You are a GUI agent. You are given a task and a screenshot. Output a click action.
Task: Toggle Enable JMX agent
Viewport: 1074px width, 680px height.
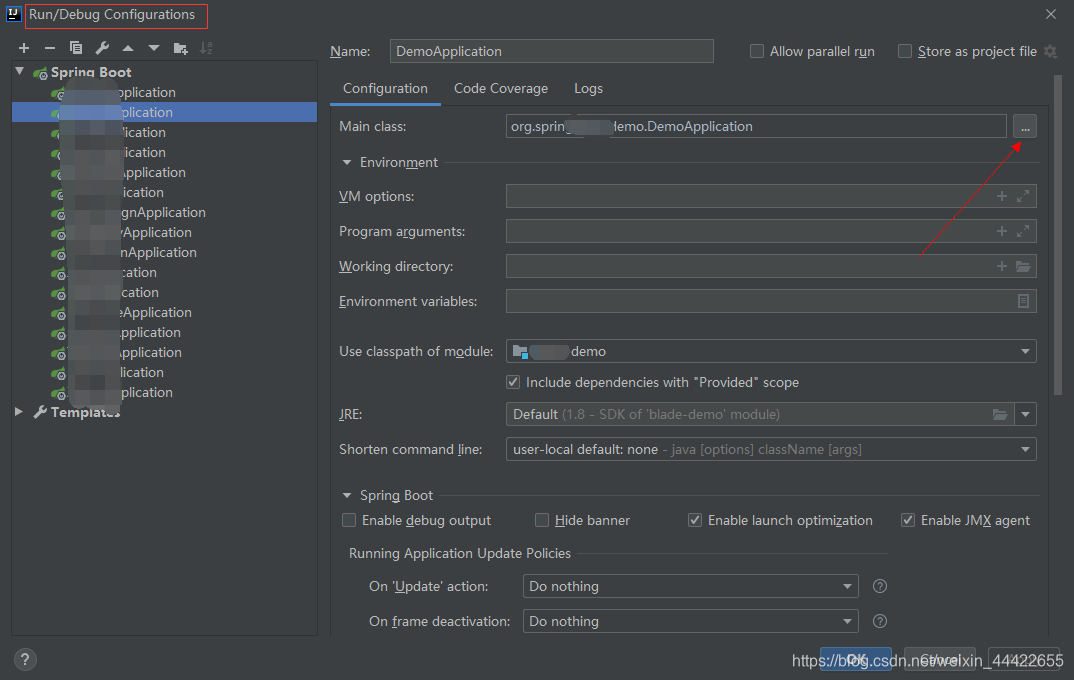[x=908, y=520]
